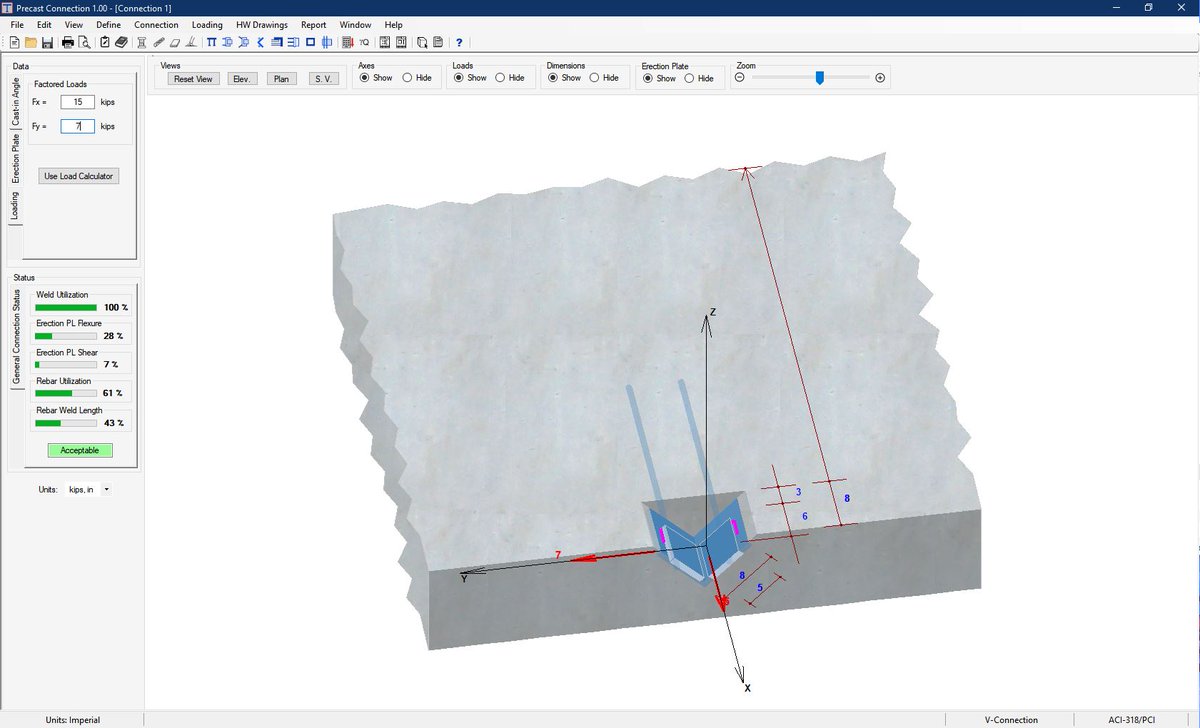This screenshot has width=1200, height=728.
Task: Click the blue Help question mark icon
Action: point(458,42)
